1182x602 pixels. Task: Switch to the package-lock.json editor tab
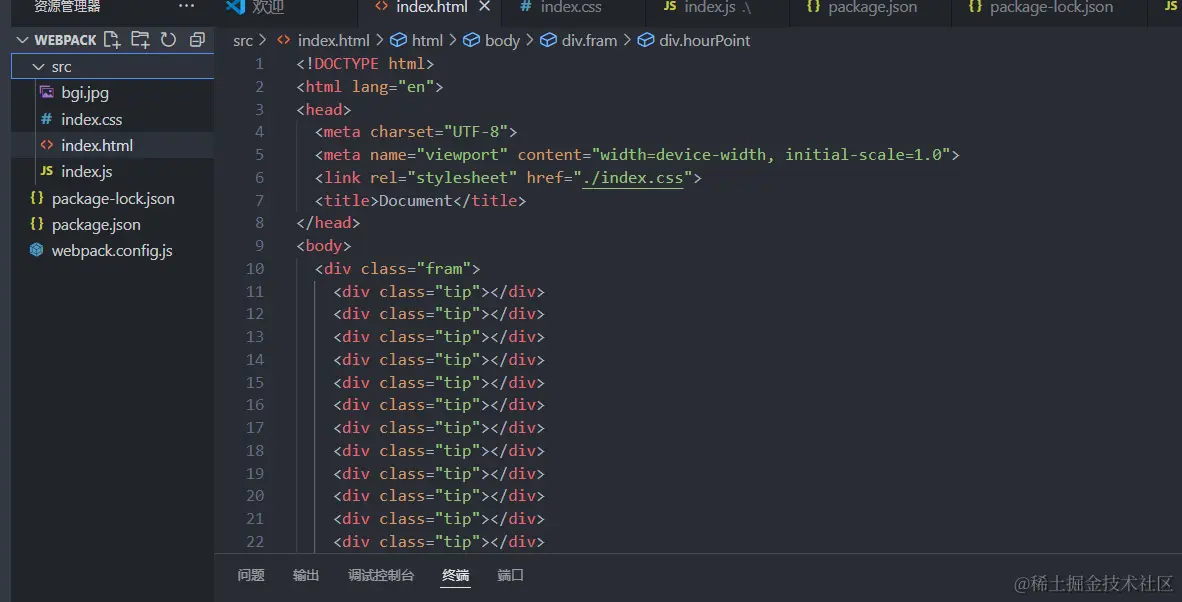tap(1051, 8)
